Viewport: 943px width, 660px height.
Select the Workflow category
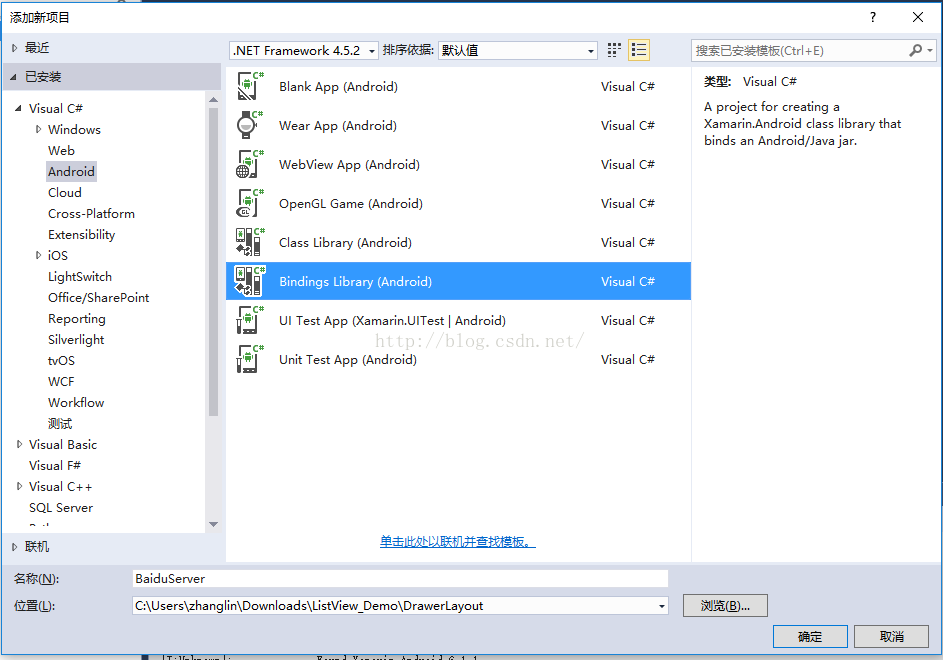click(76, 402)
